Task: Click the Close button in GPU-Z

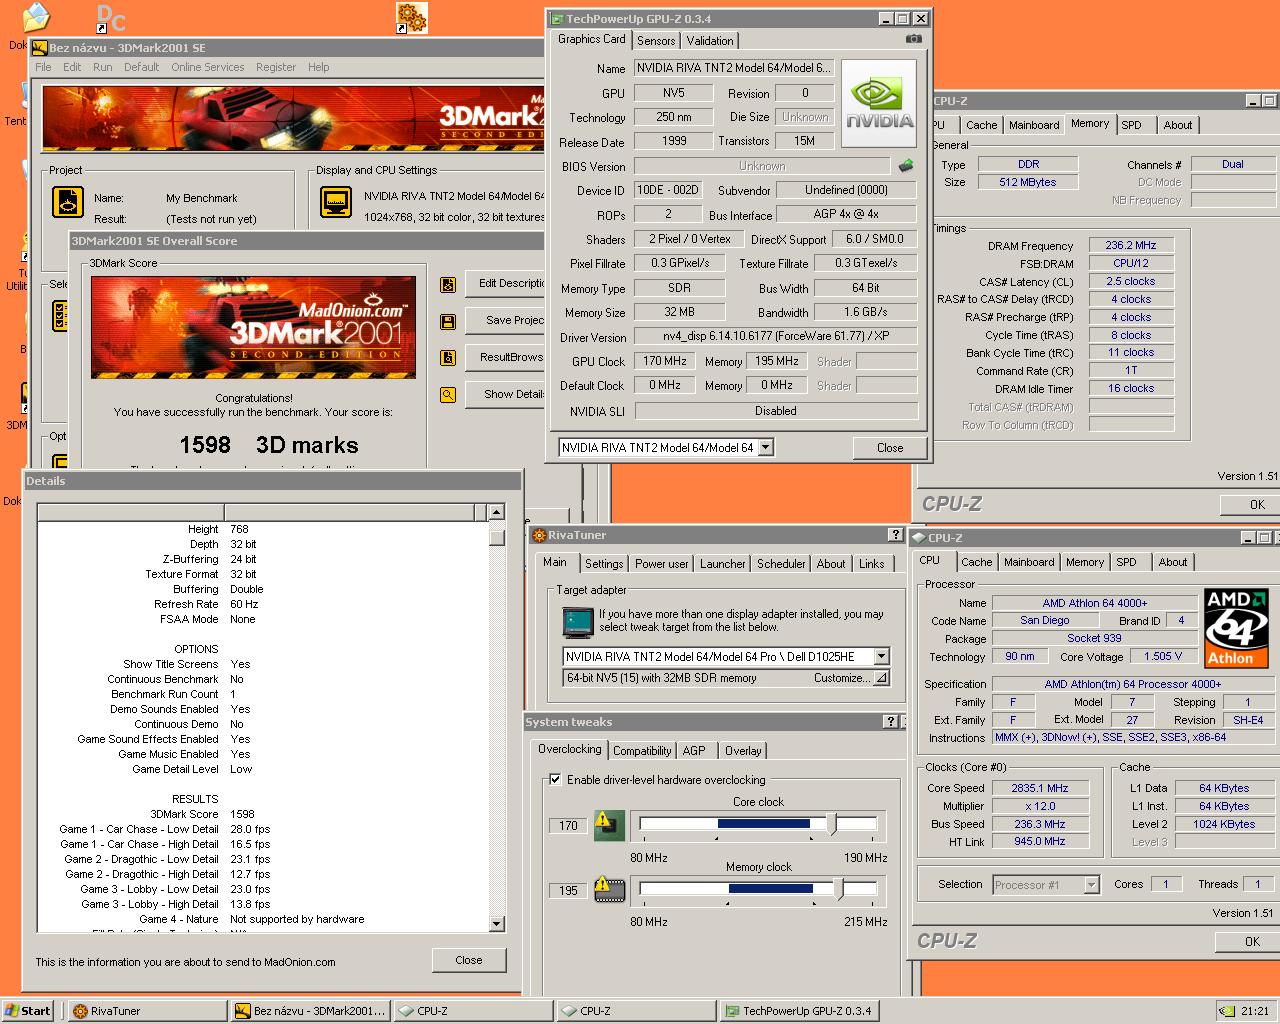Action: [890, 447]
